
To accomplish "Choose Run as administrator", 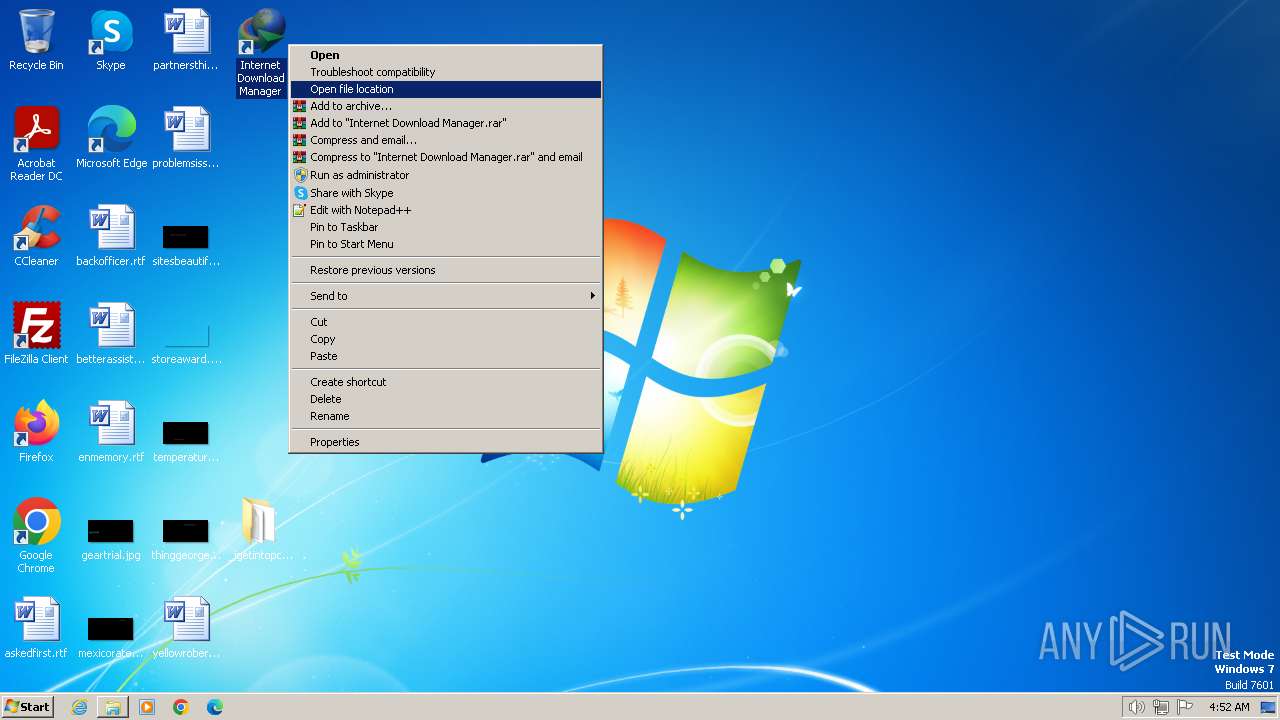I will click(x=446, y=175).
